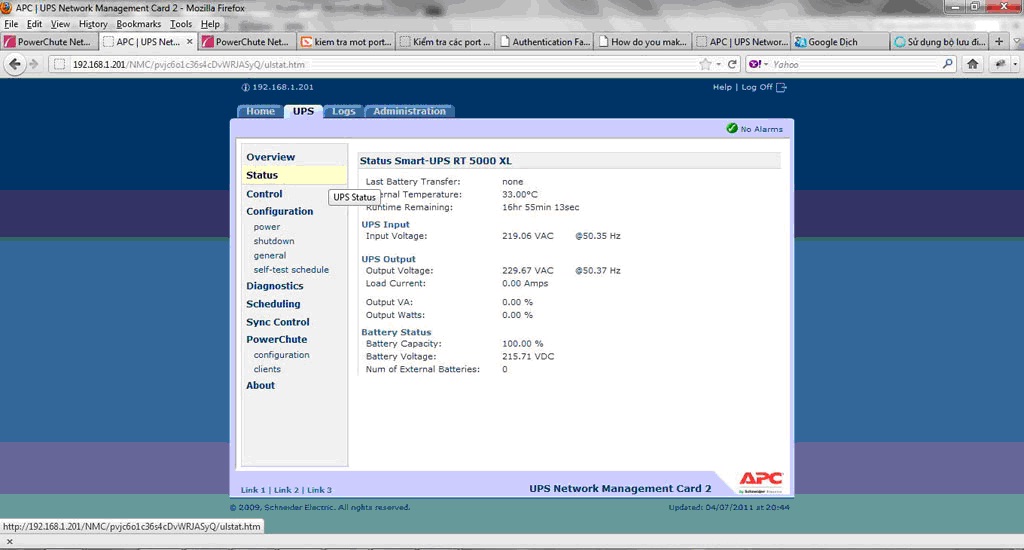This screenshot has height=550, width=1024.
Task: Click the Log Off exit icon
Action: (x=781, y=87)
